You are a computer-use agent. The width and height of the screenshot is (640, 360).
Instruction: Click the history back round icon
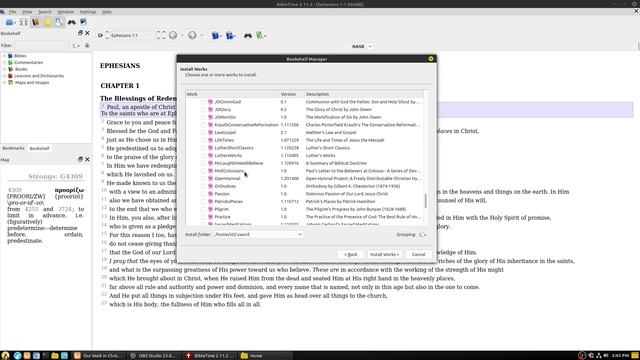tap(173, 36)
